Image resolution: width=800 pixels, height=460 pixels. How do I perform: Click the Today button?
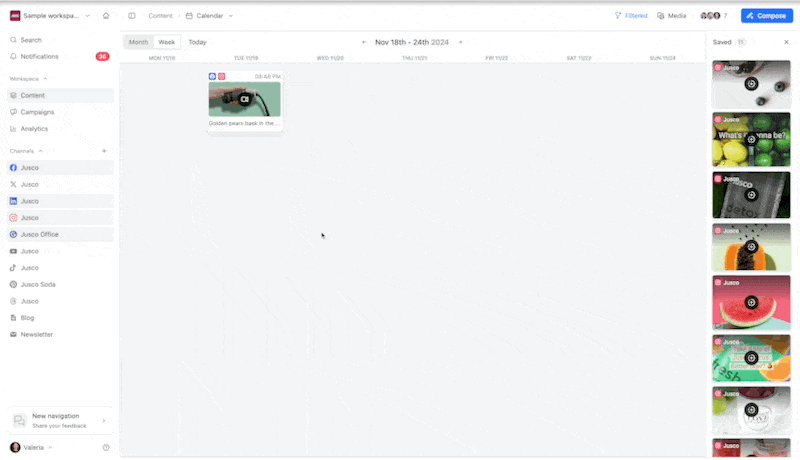point(197,42)
